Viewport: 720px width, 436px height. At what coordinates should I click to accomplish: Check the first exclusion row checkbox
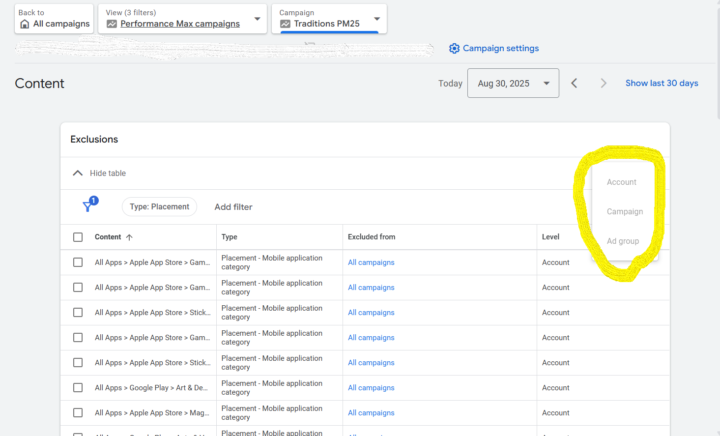(x=78, y=262)
